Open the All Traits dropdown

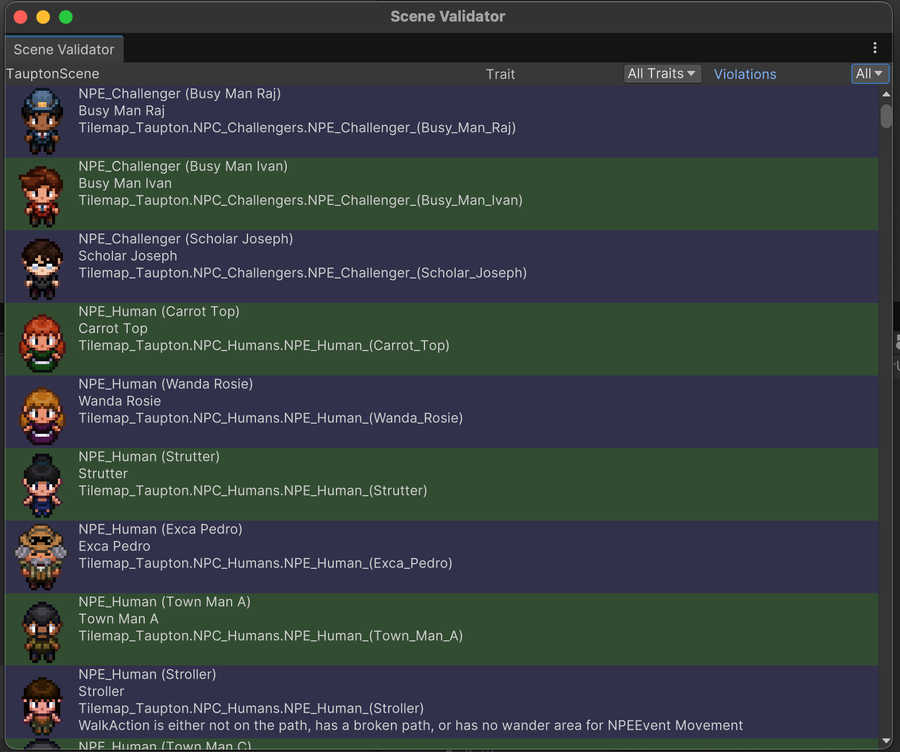(x=662, y=73)
